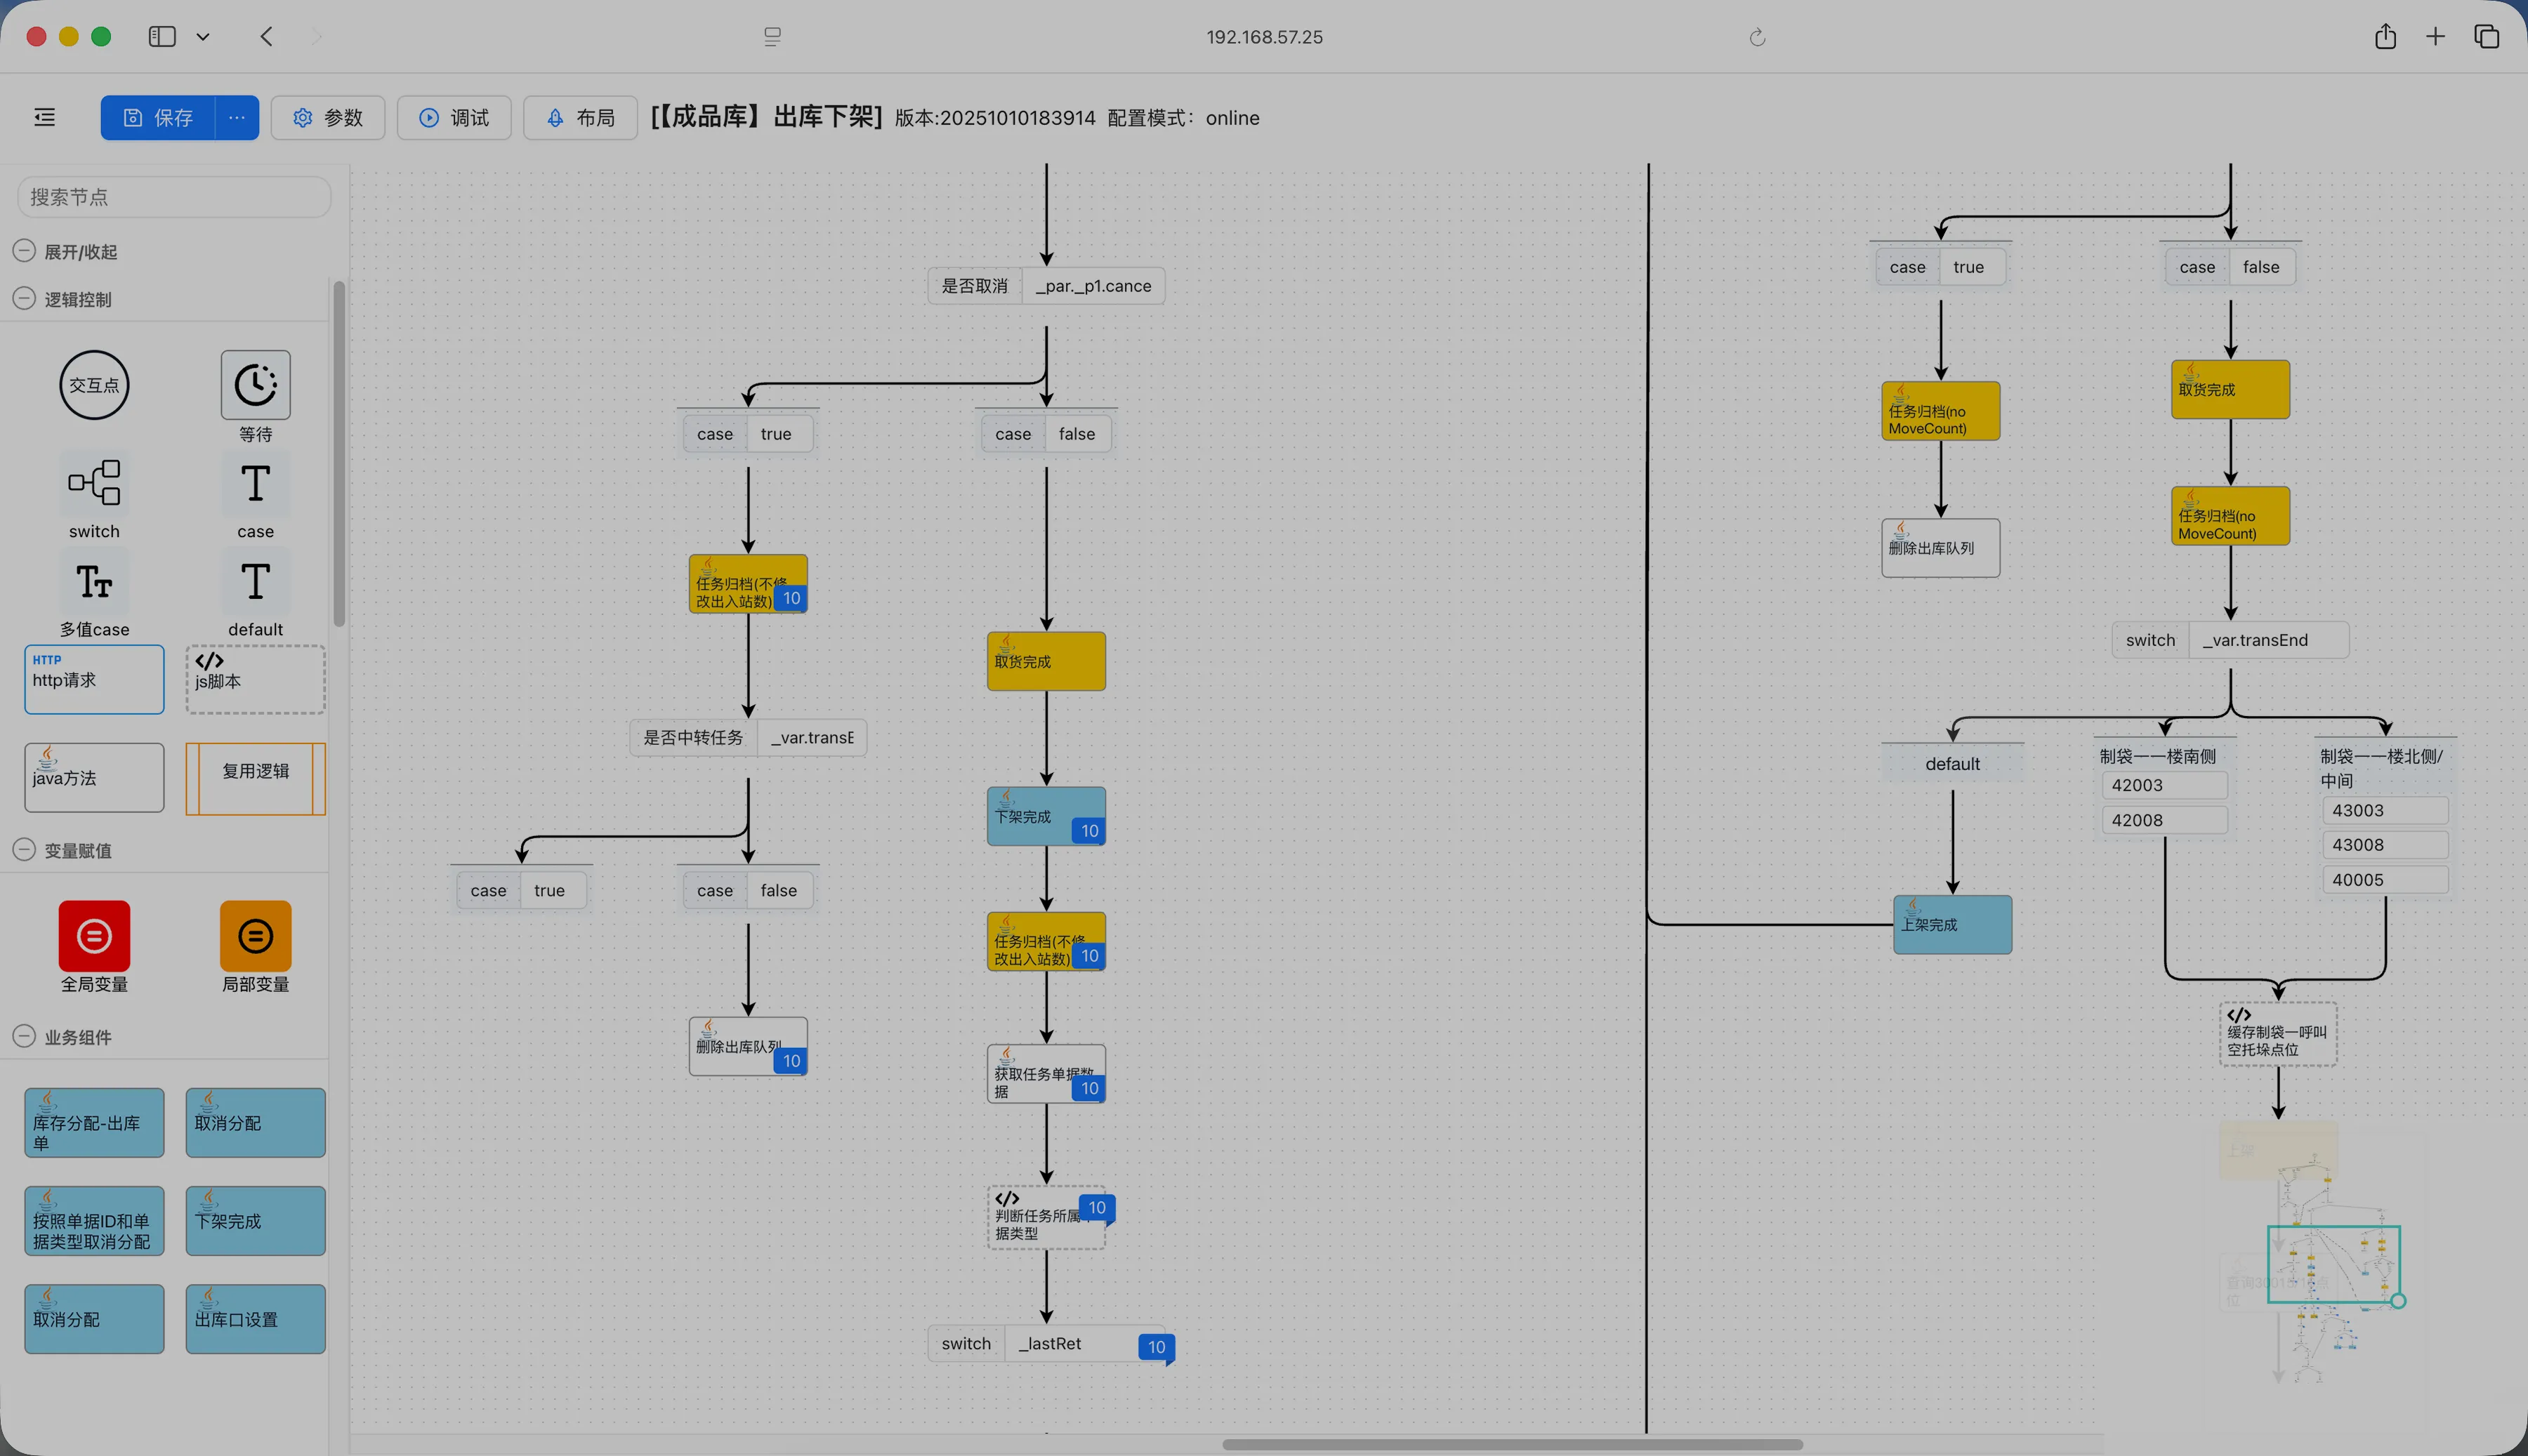The width and height of the screenshot is (2528, 1456).
Task: Select the 判断任务所属单据类型 script node
Action: click(x=1046, y=1218)
